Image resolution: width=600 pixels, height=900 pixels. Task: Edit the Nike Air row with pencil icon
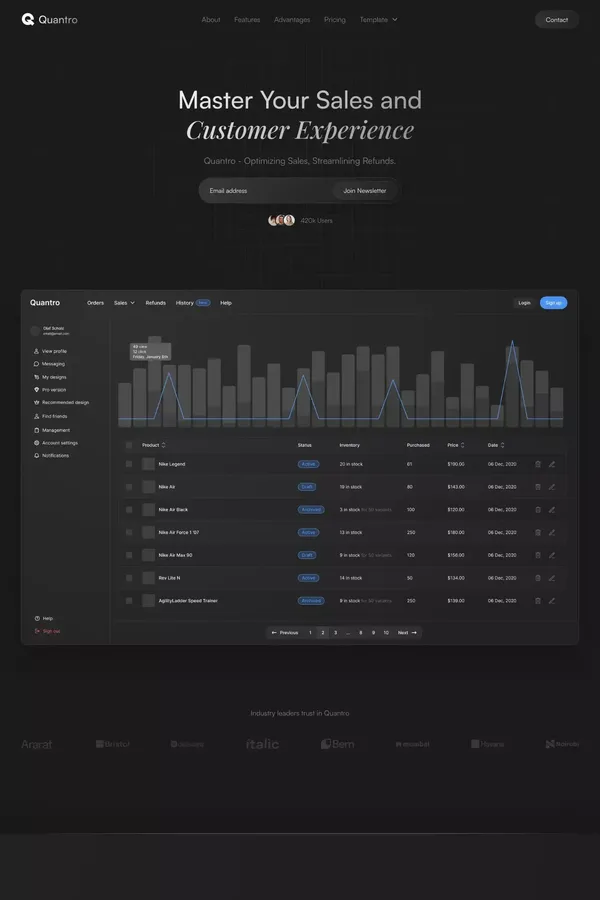point(552,487)
